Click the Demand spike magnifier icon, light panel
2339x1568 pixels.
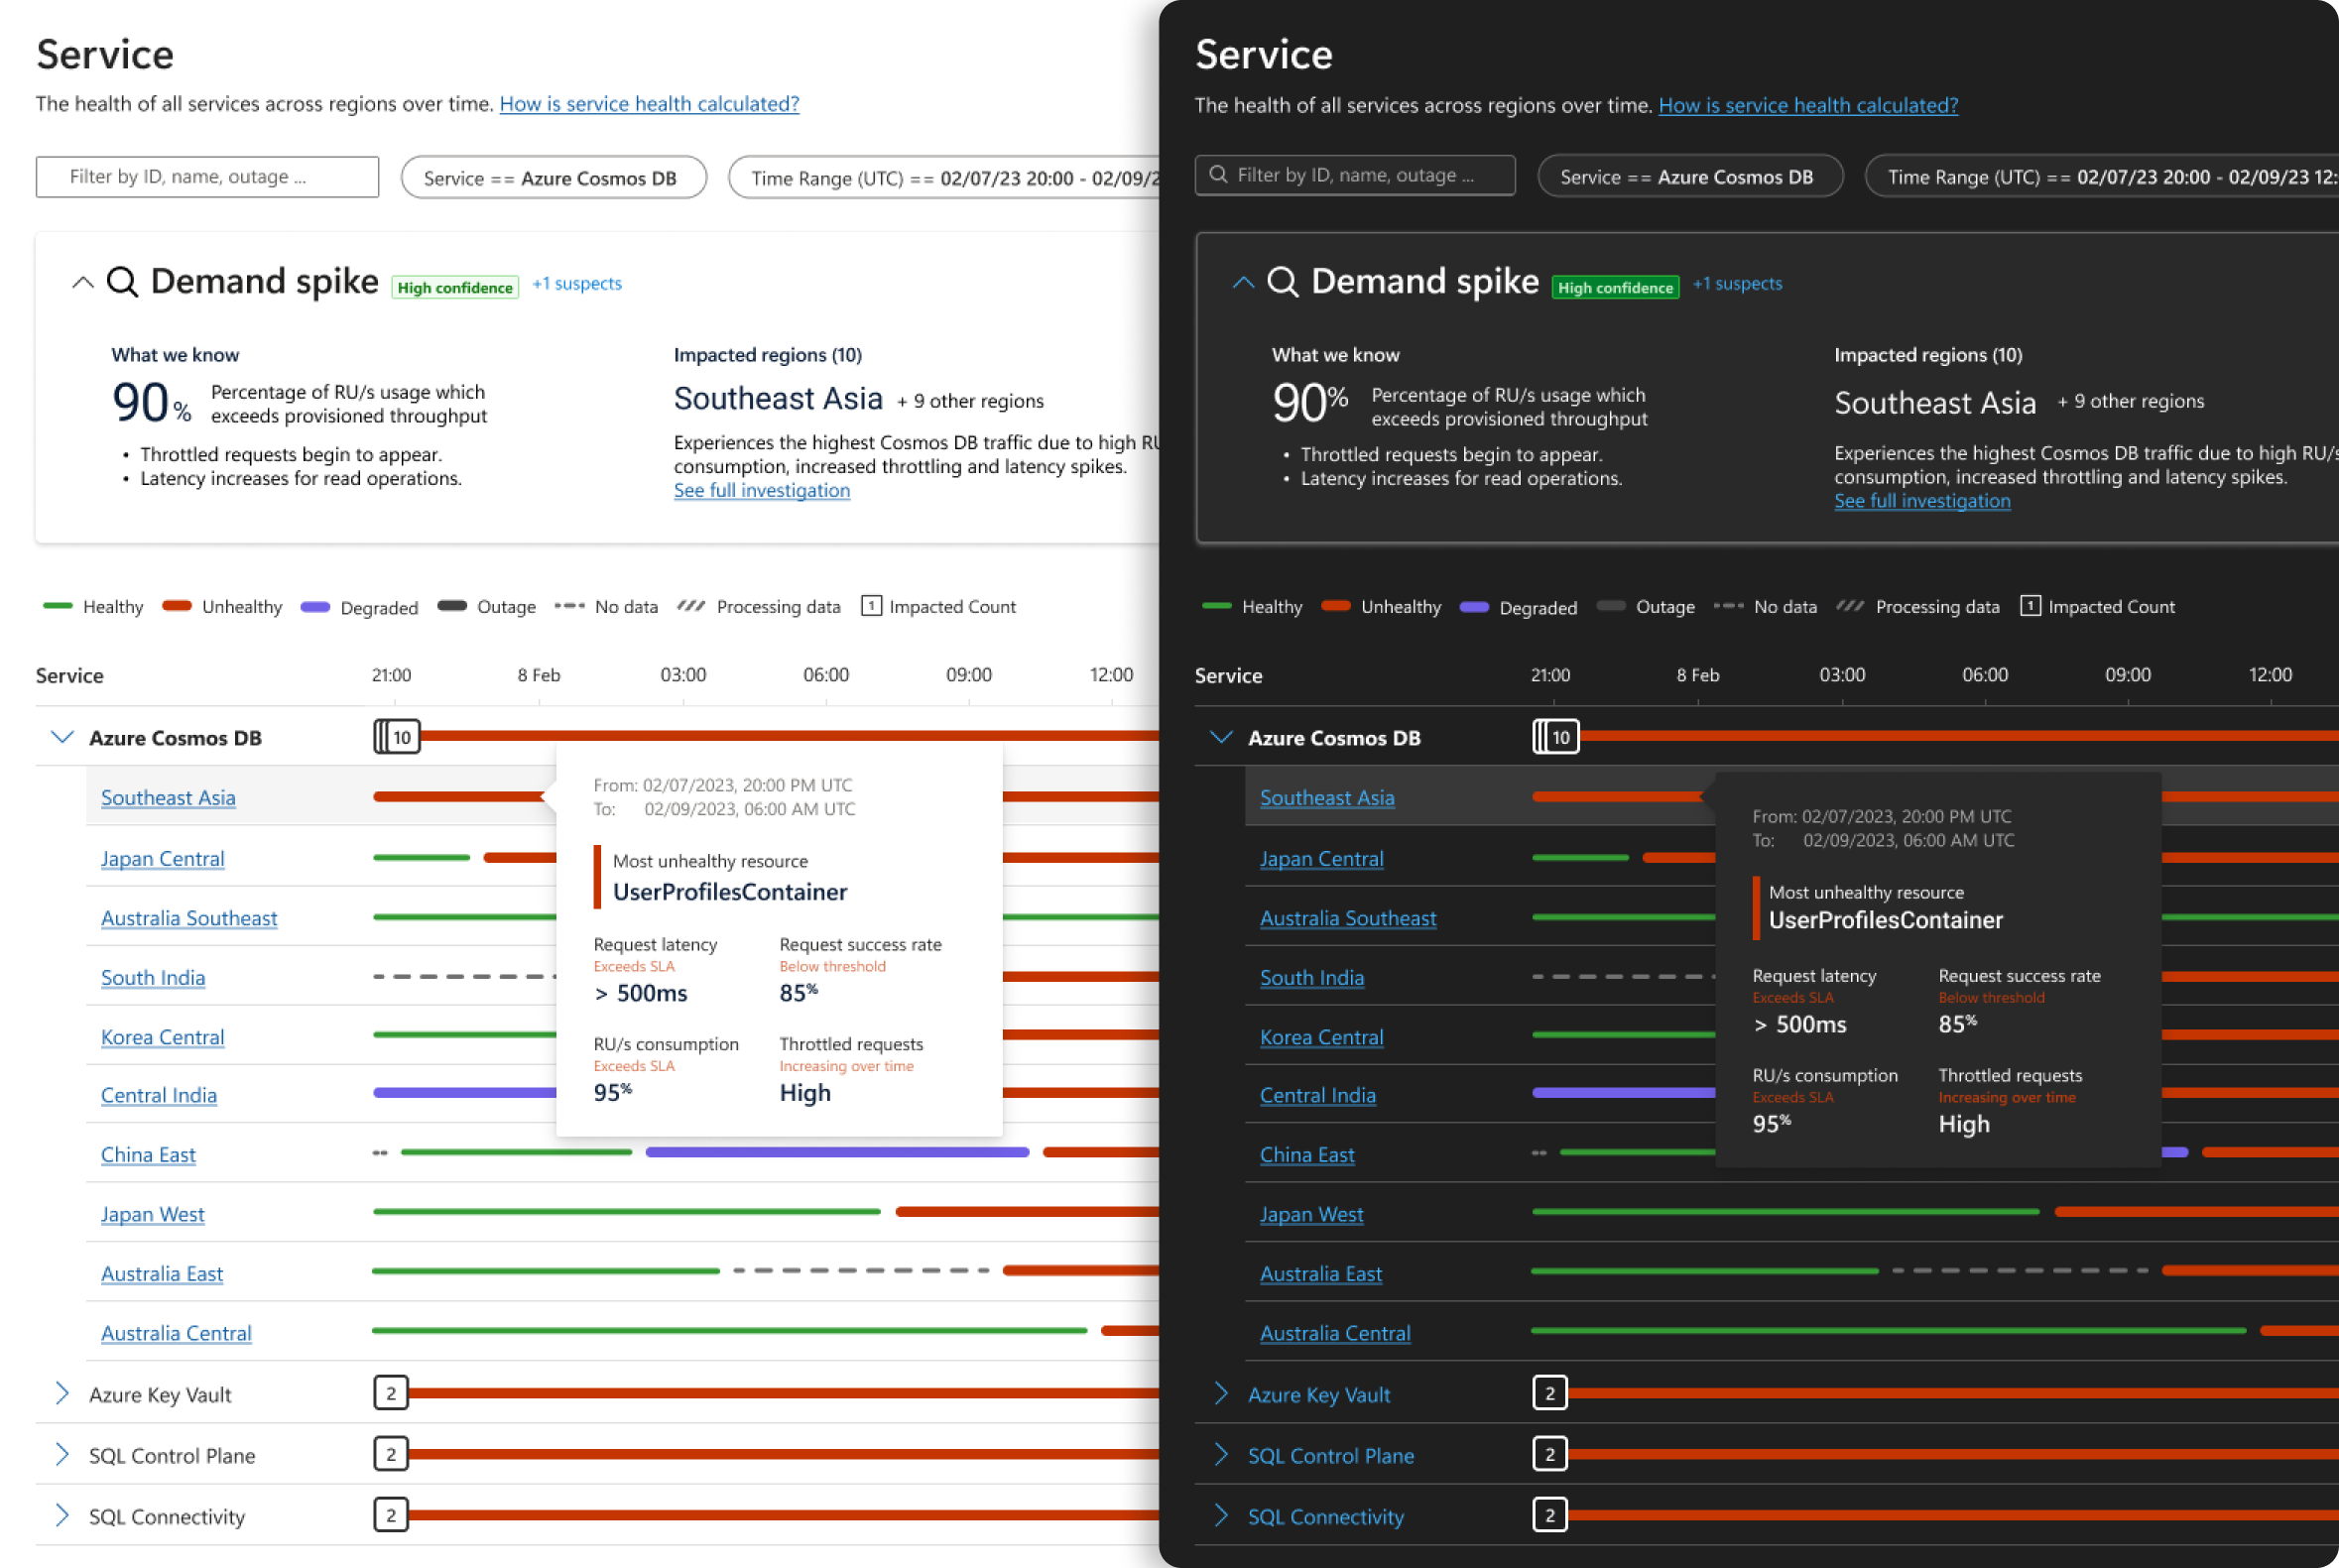click(x=122, y=282)
